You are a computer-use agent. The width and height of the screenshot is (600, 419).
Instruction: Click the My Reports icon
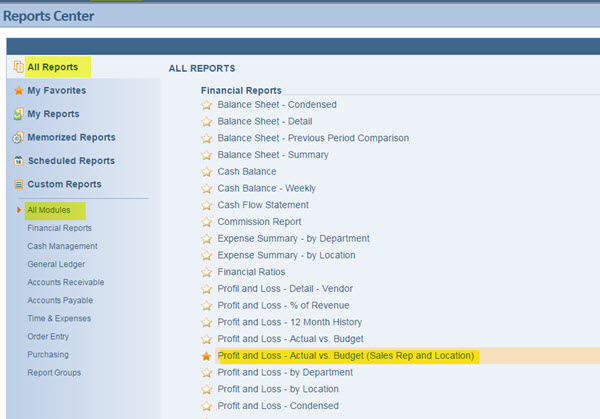18,114
